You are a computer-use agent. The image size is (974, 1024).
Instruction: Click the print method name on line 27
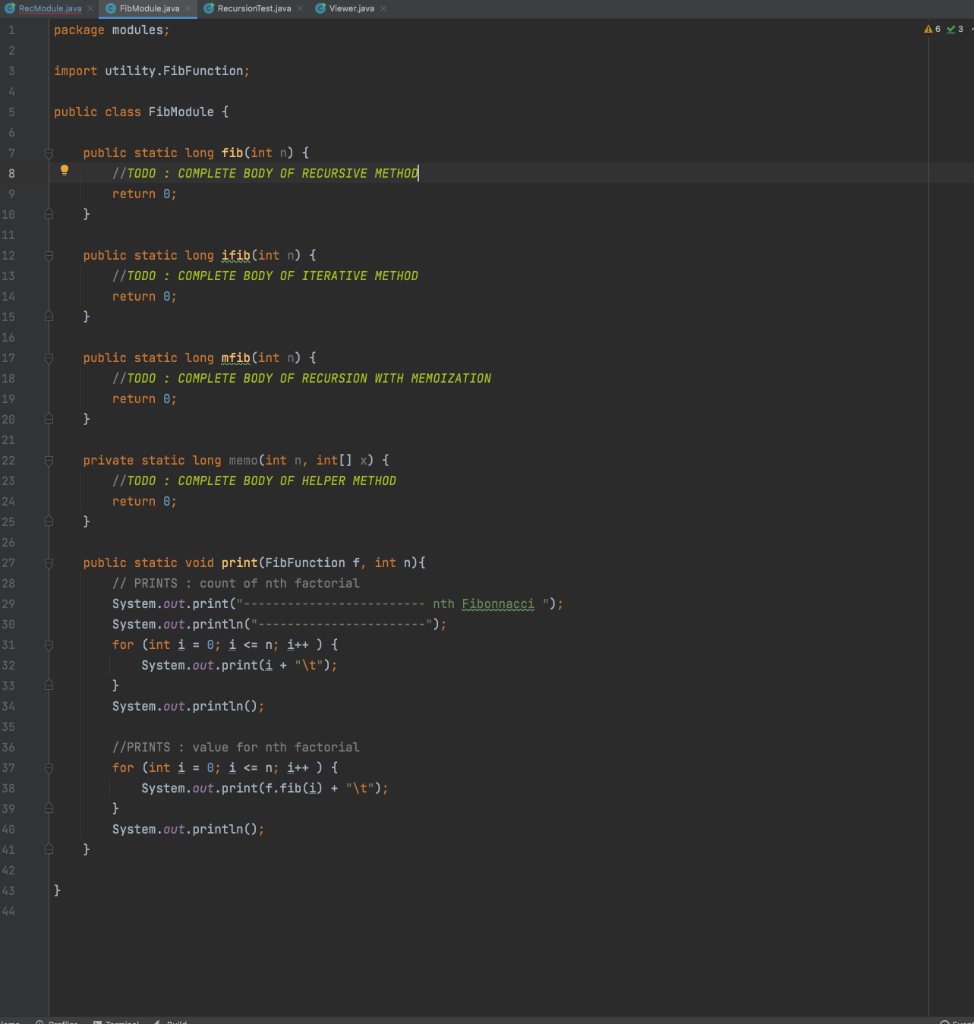click(x=239, y=563)
